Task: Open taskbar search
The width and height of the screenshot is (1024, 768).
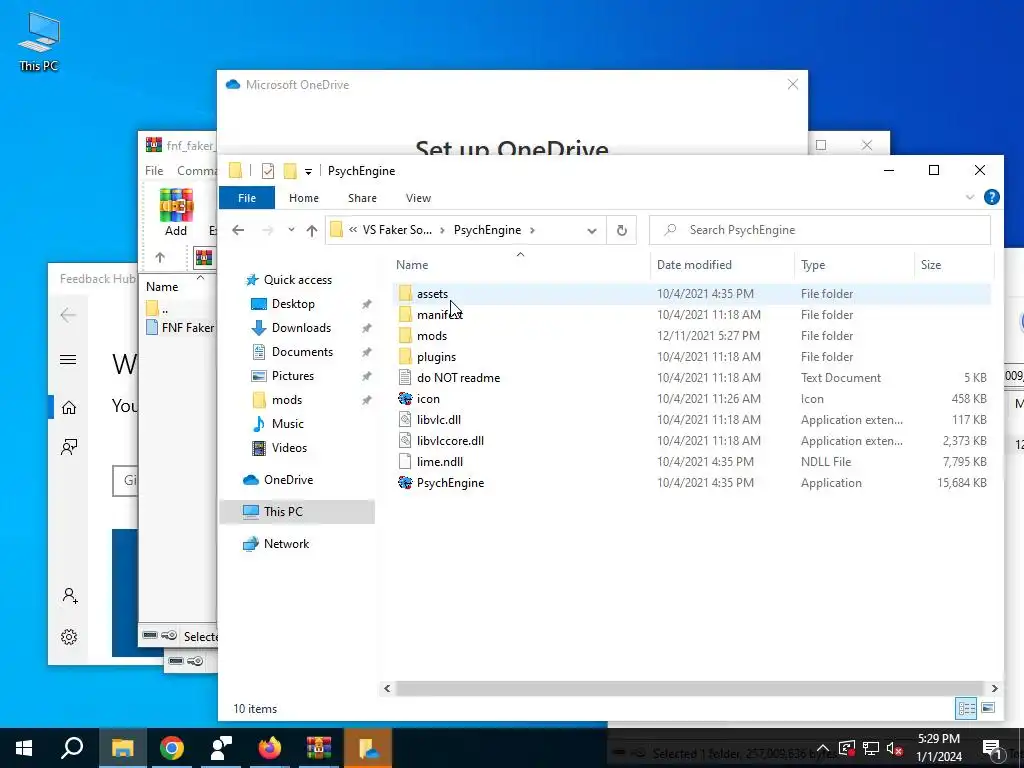Action: tap(72, 748)
